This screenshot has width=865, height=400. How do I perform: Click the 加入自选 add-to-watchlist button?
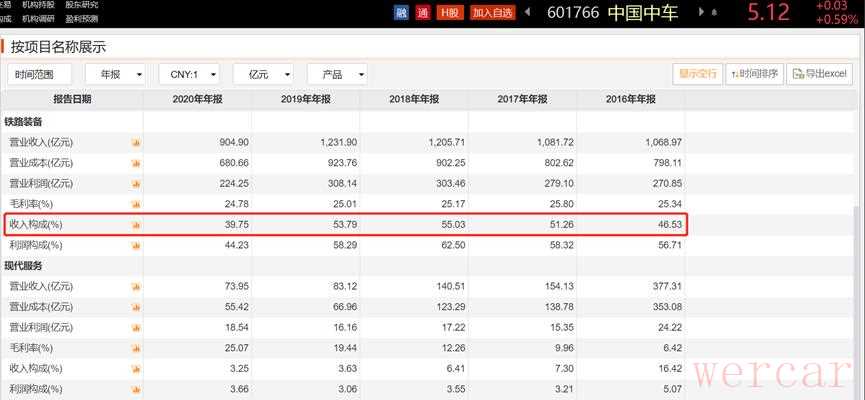coord(493,12)
